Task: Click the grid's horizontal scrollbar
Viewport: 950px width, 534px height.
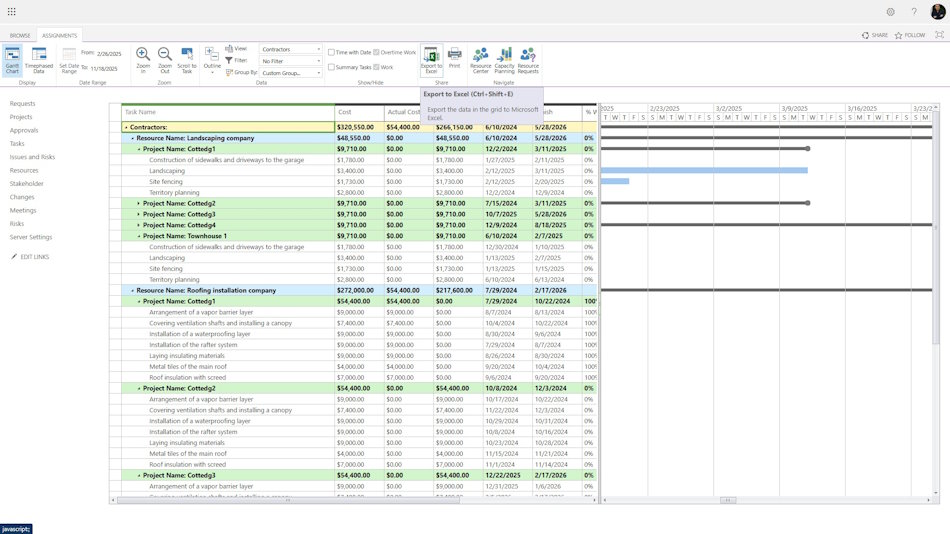Action: 288,500
